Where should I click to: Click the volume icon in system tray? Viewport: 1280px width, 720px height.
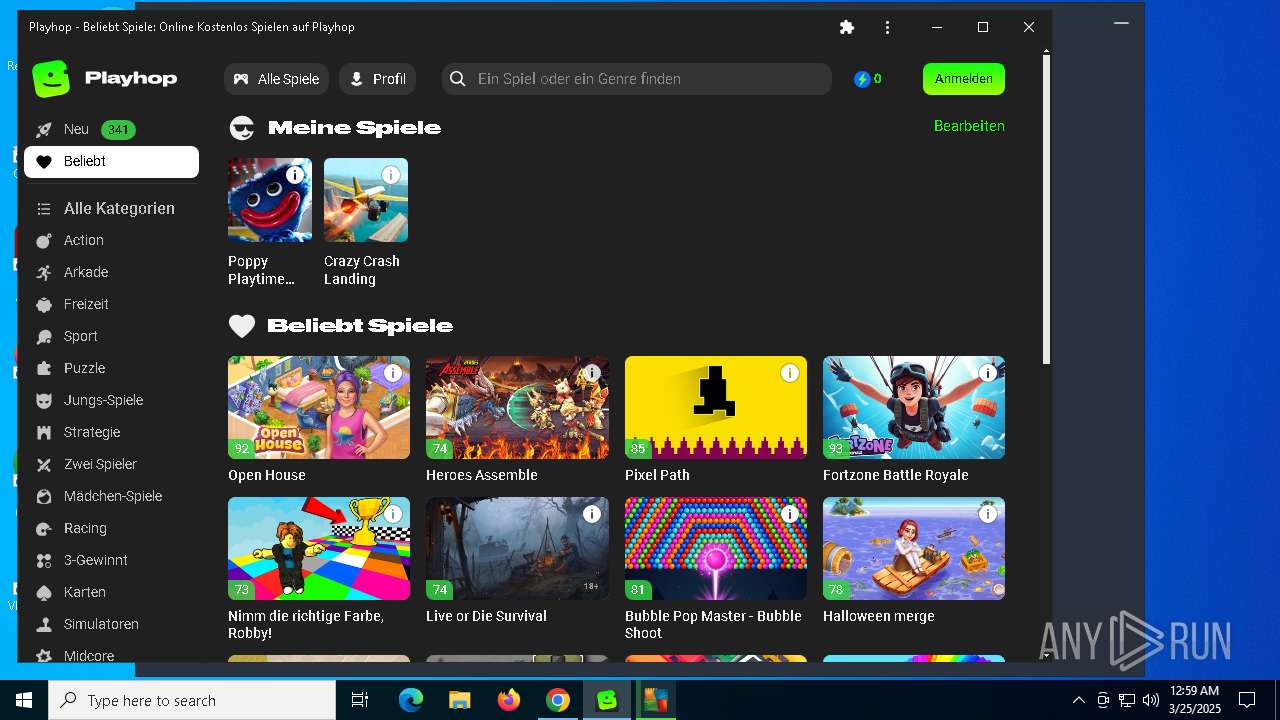click(1150, 700)
